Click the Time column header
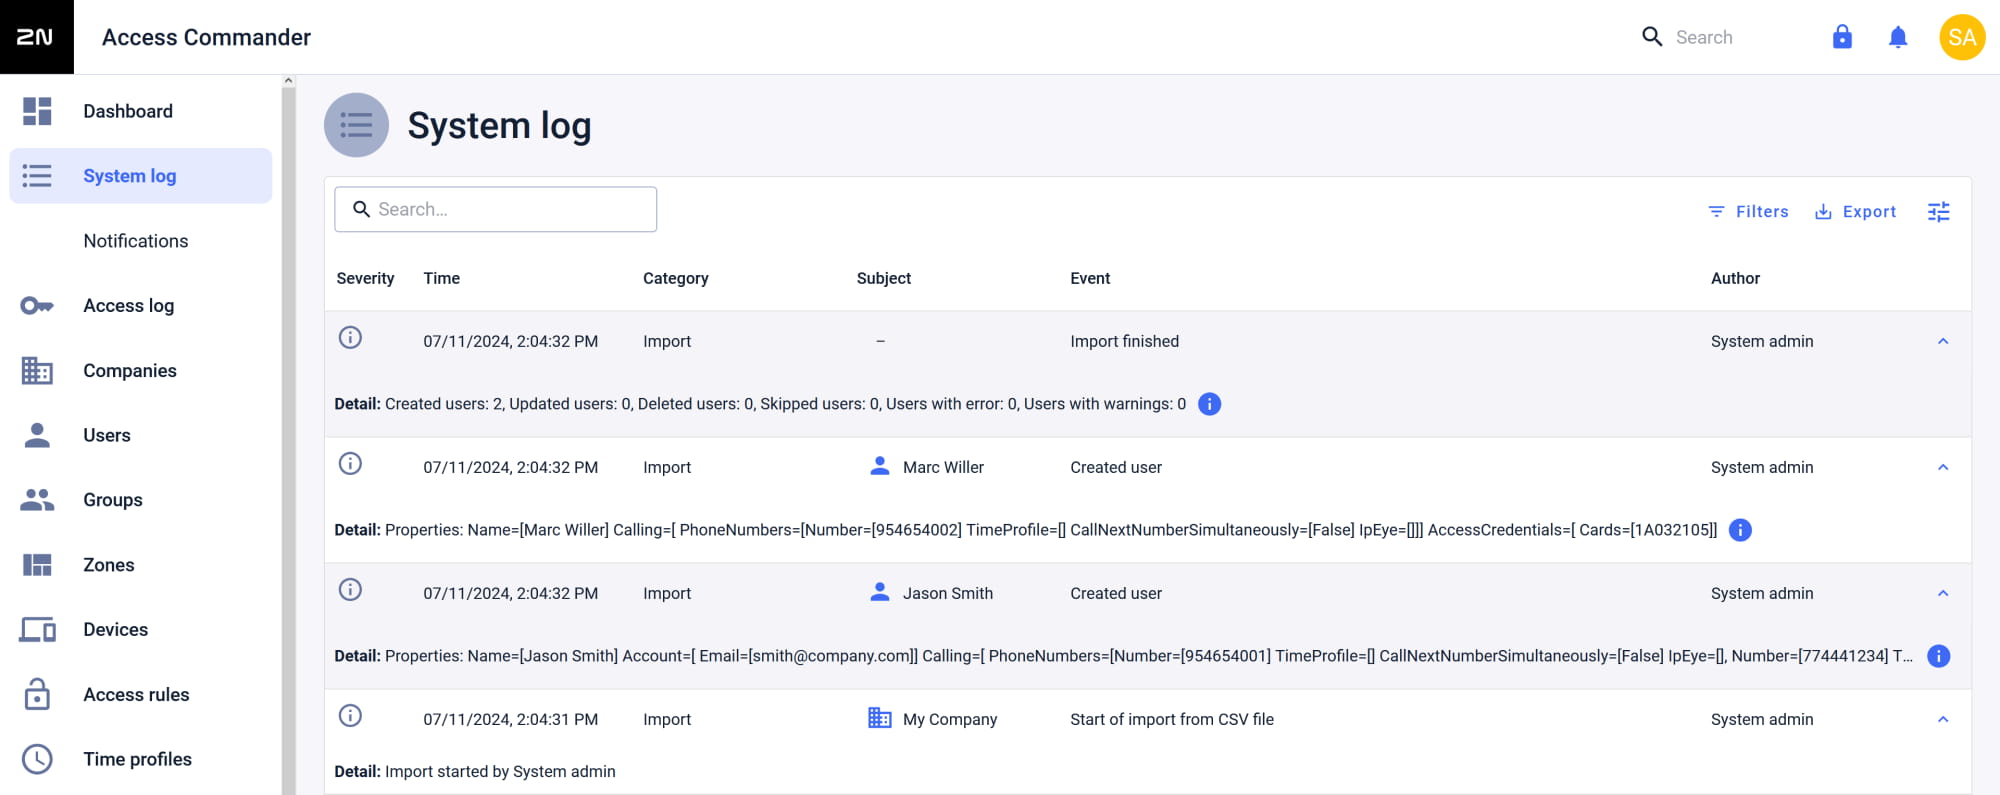Image resolution: width=2000 pixels, height=795 pixels. (441, 278)
